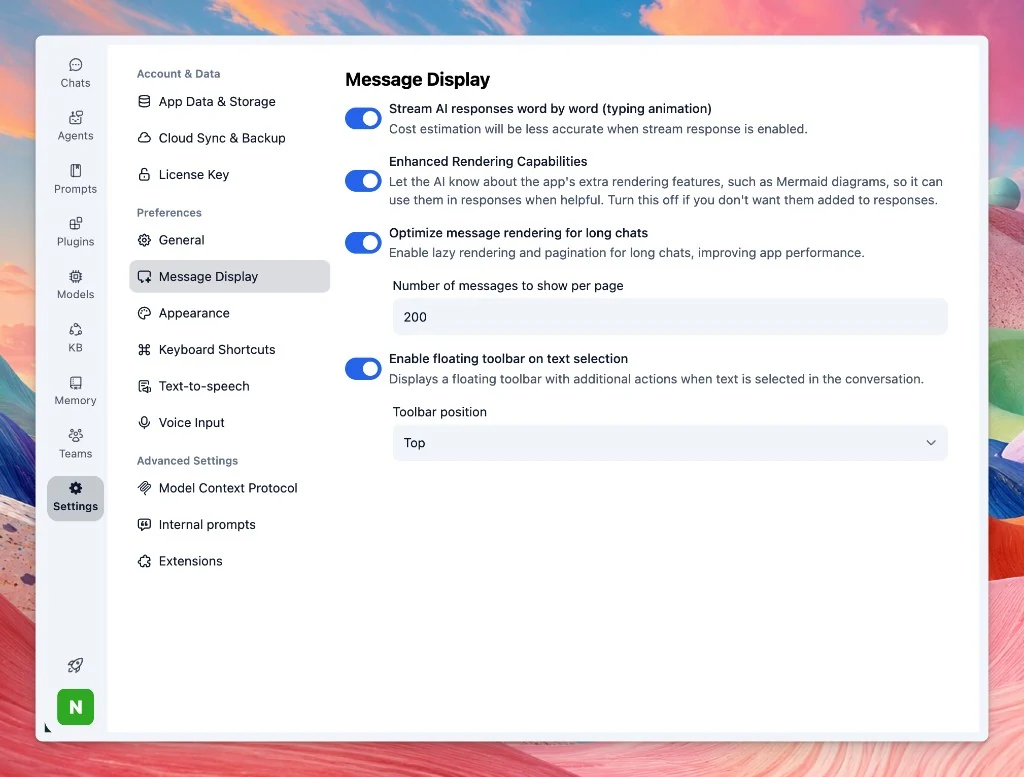Open Voice Input settings
Viewport: 1024px width, 777px height.
point(229,422)
